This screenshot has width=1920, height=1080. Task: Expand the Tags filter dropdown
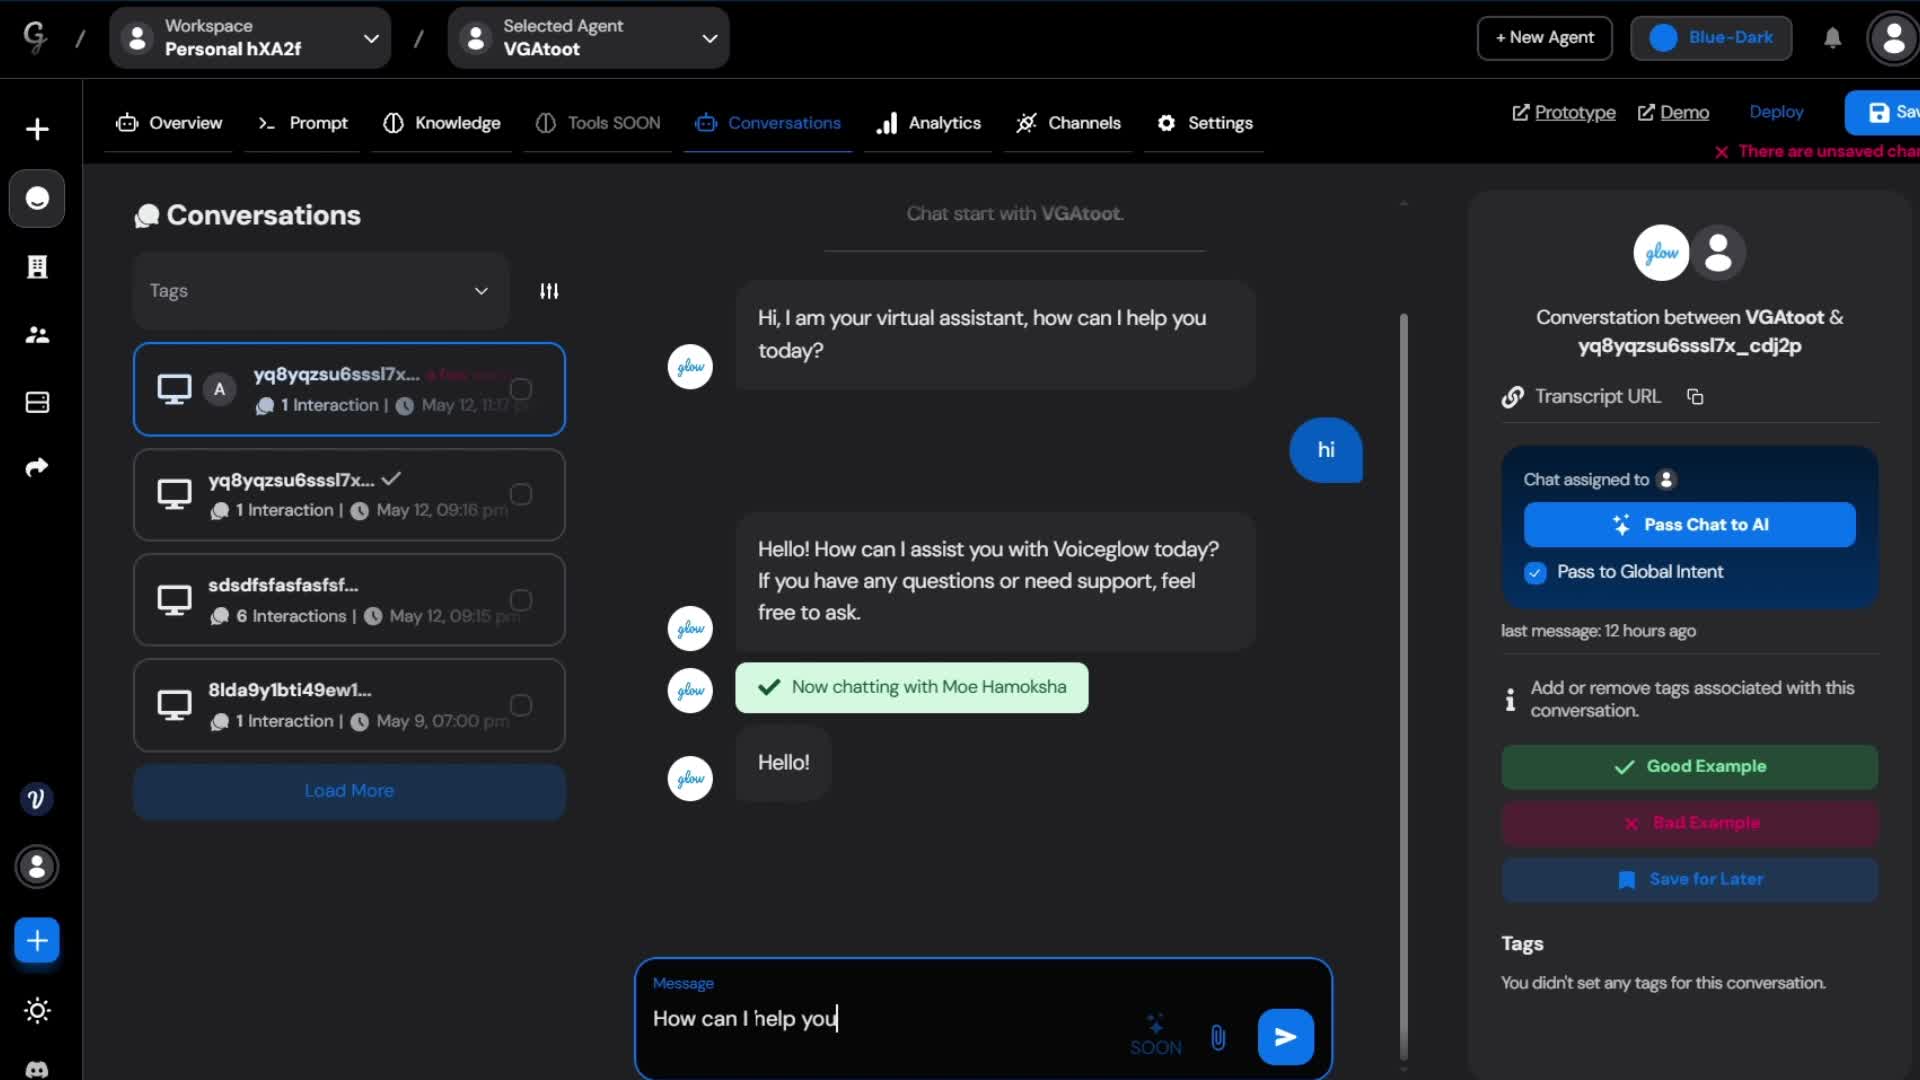tap(320, 291)
